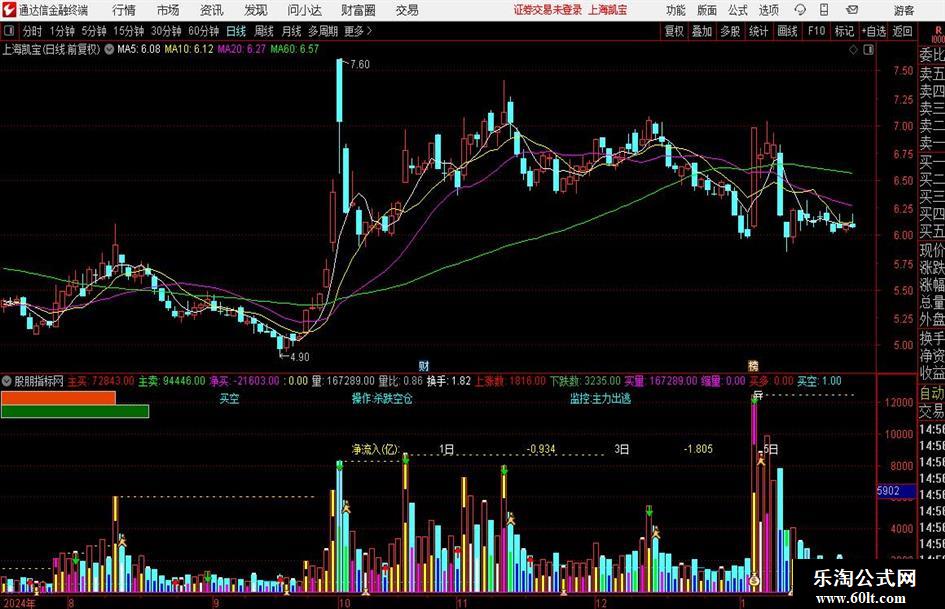Click the 换手: 1.82 turnover value

tap(448, 381)
